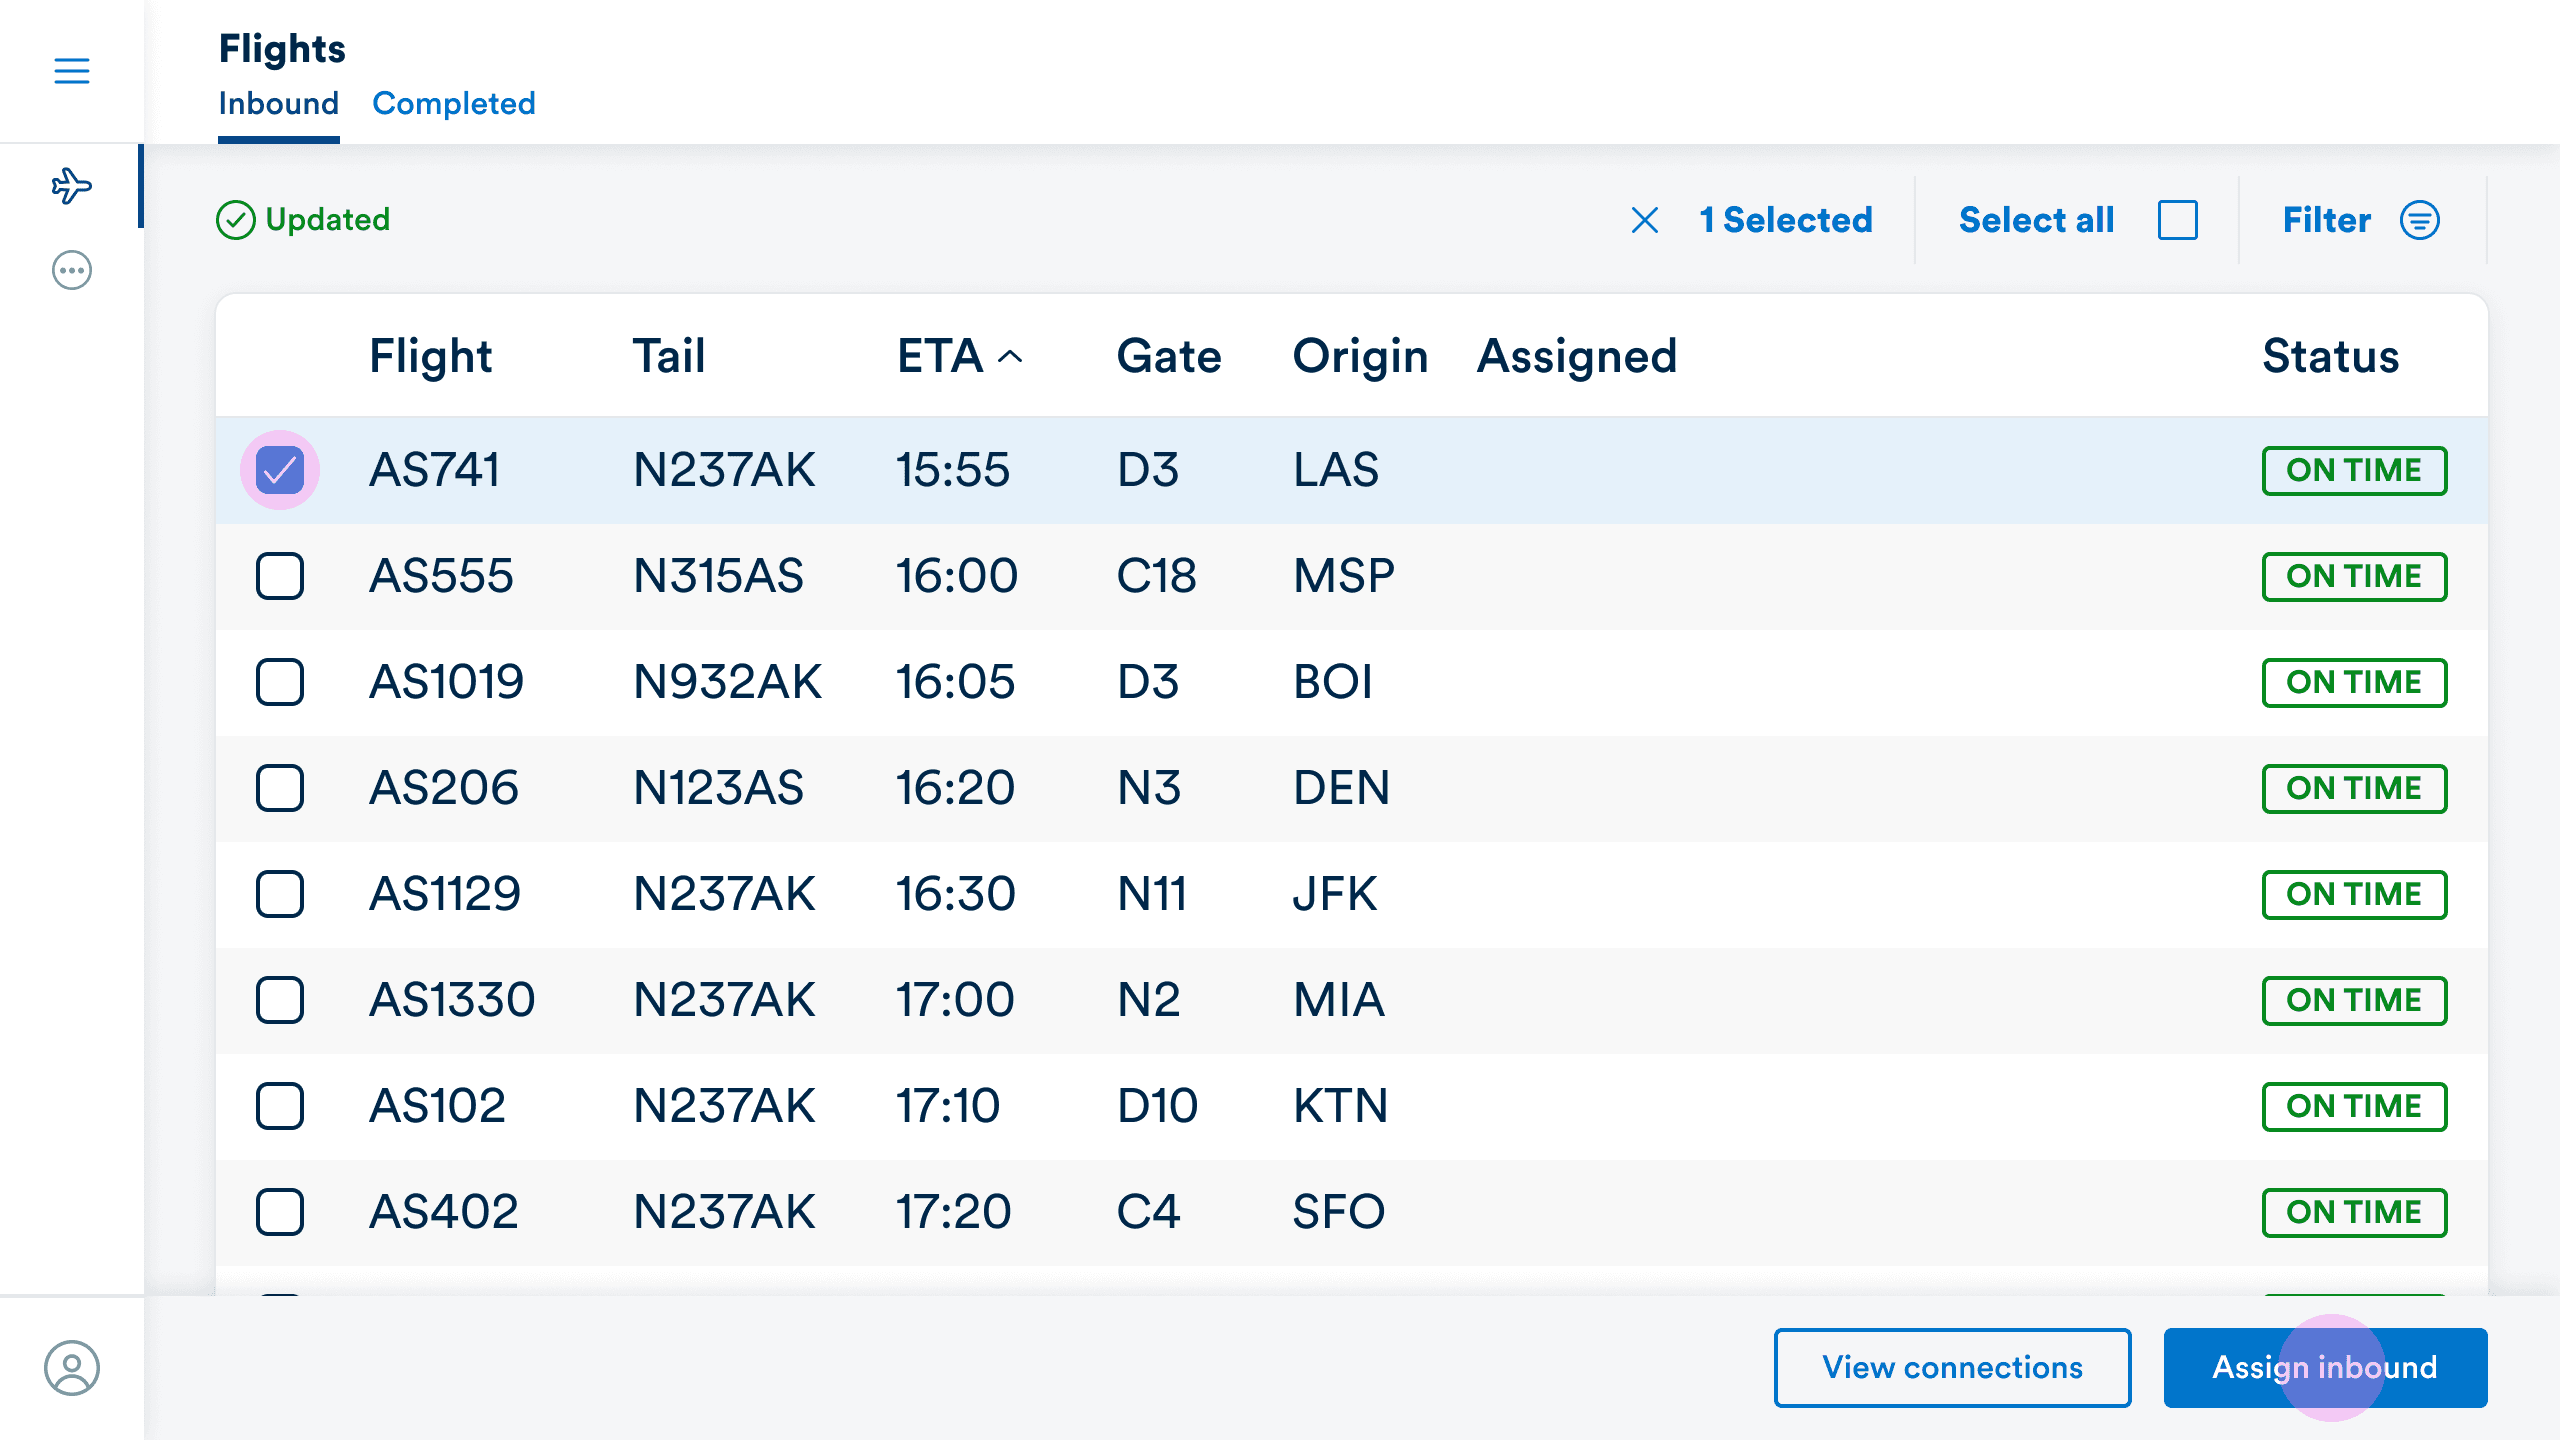Open the more options ellipsis icon
This screenshot has height=1440, width=2560.
tap(71, 270)
